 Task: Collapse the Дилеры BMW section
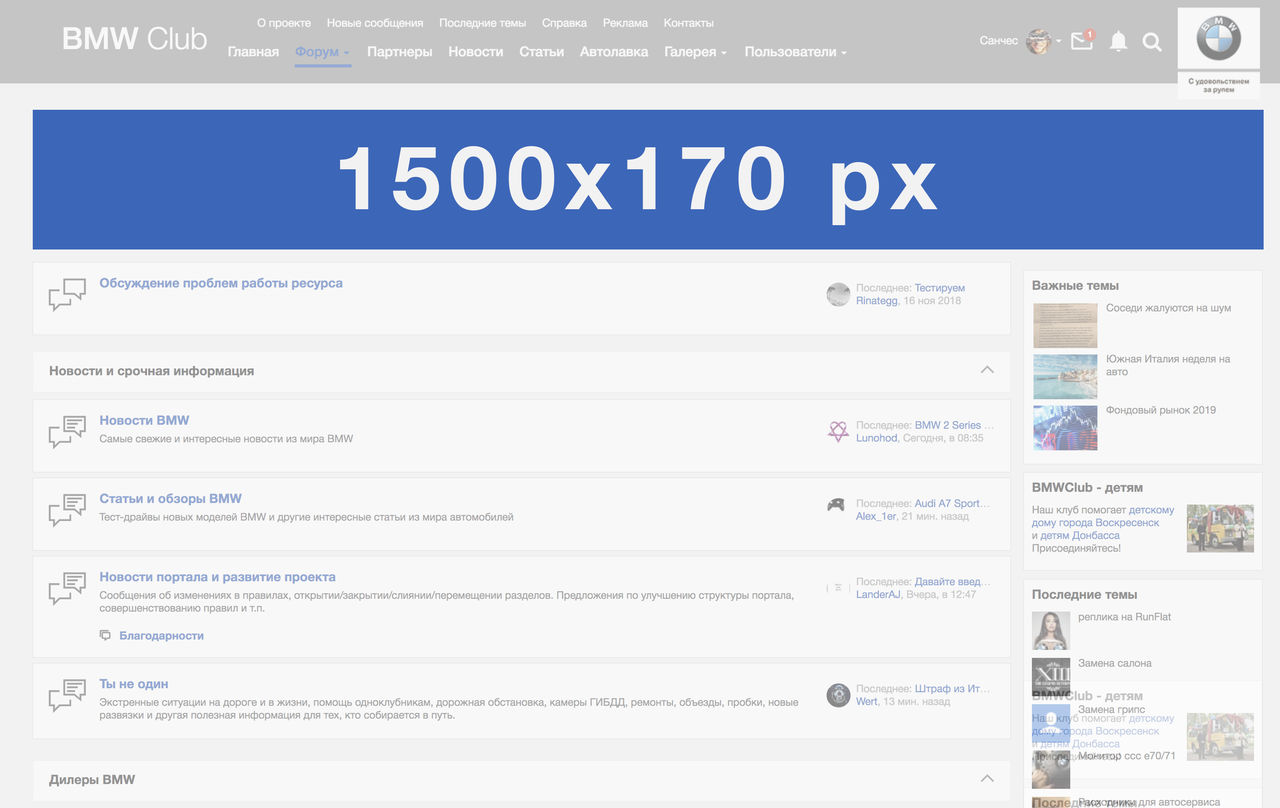tap(987, 779)
